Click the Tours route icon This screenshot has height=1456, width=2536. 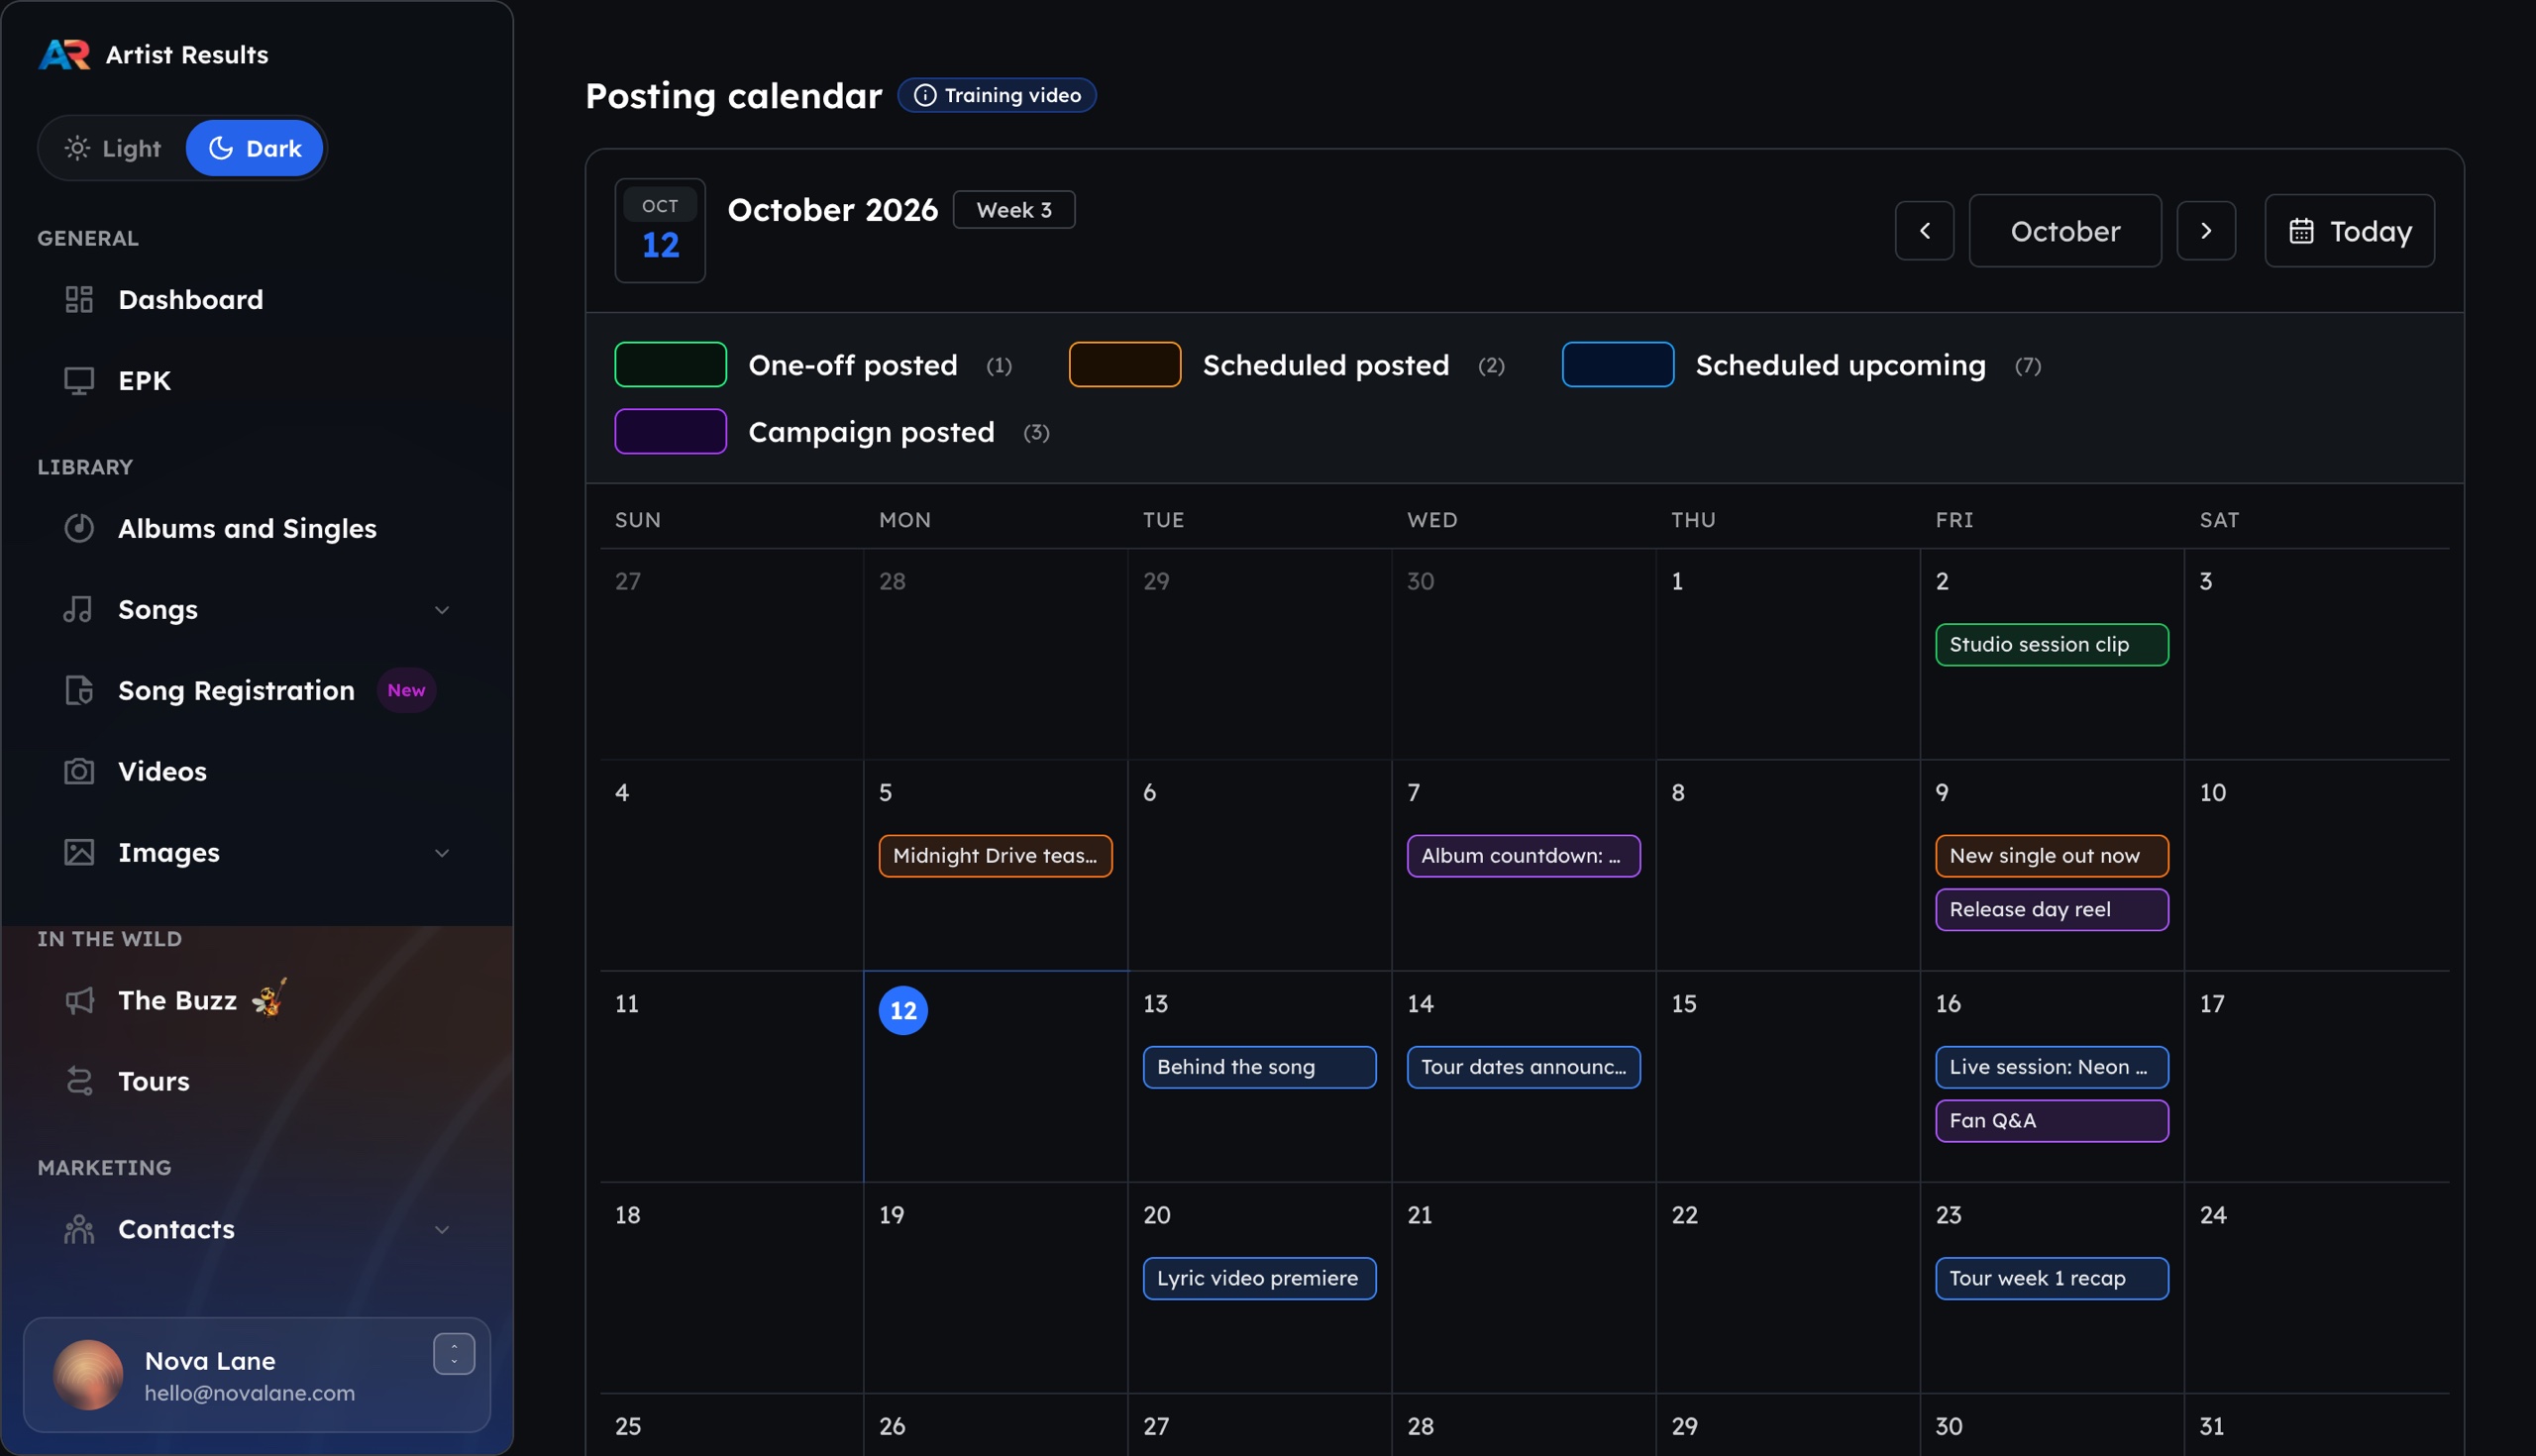(x=79, y=1081)
